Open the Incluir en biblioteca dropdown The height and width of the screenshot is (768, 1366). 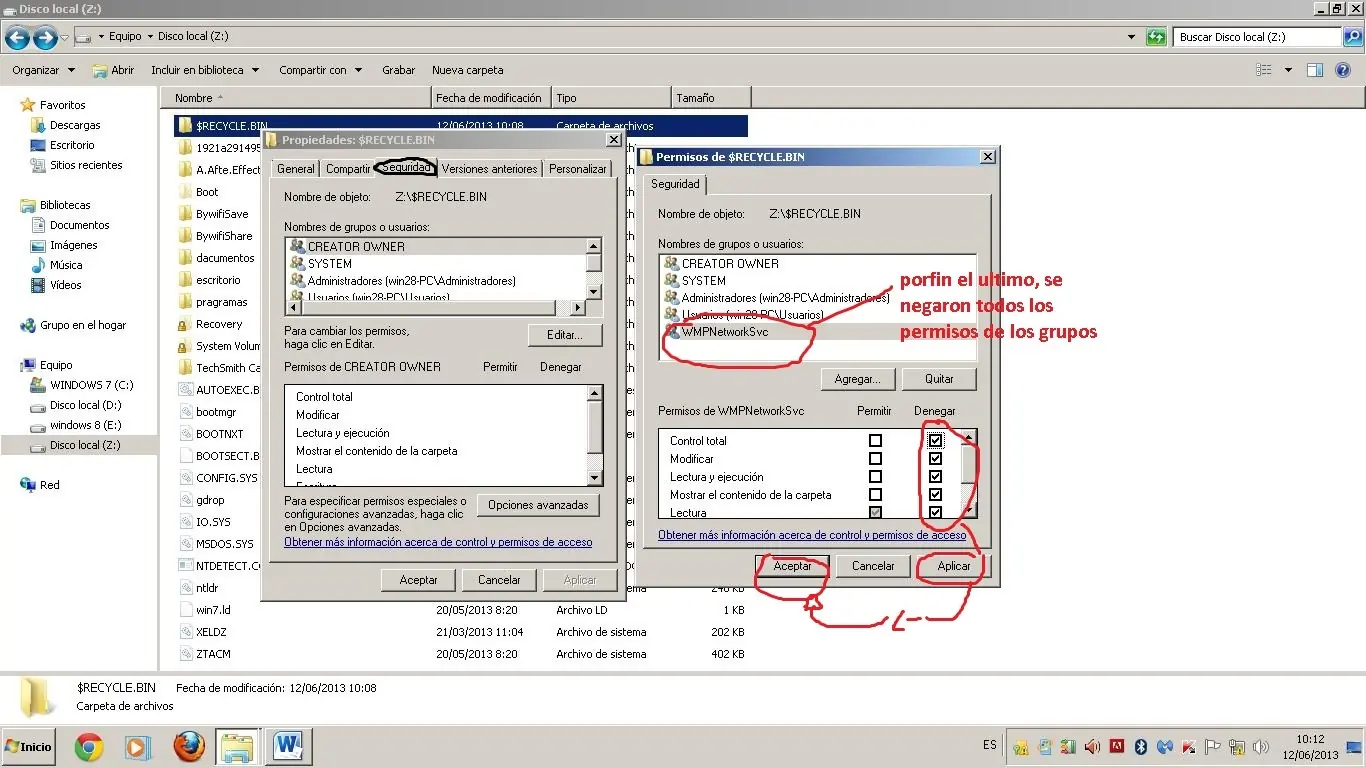205,70
